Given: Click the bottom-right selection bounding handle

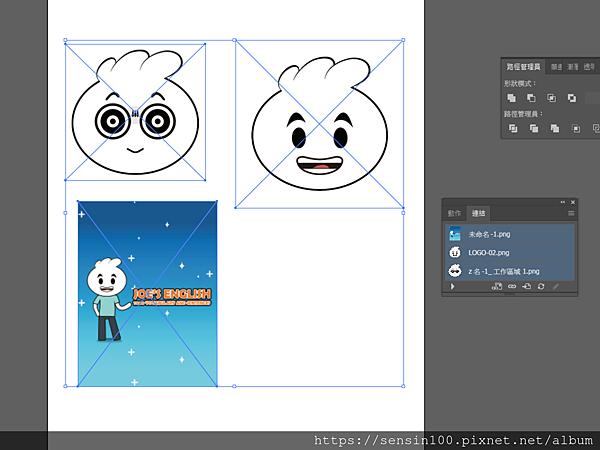Looking at the screenshot, I should click(403, 386).
